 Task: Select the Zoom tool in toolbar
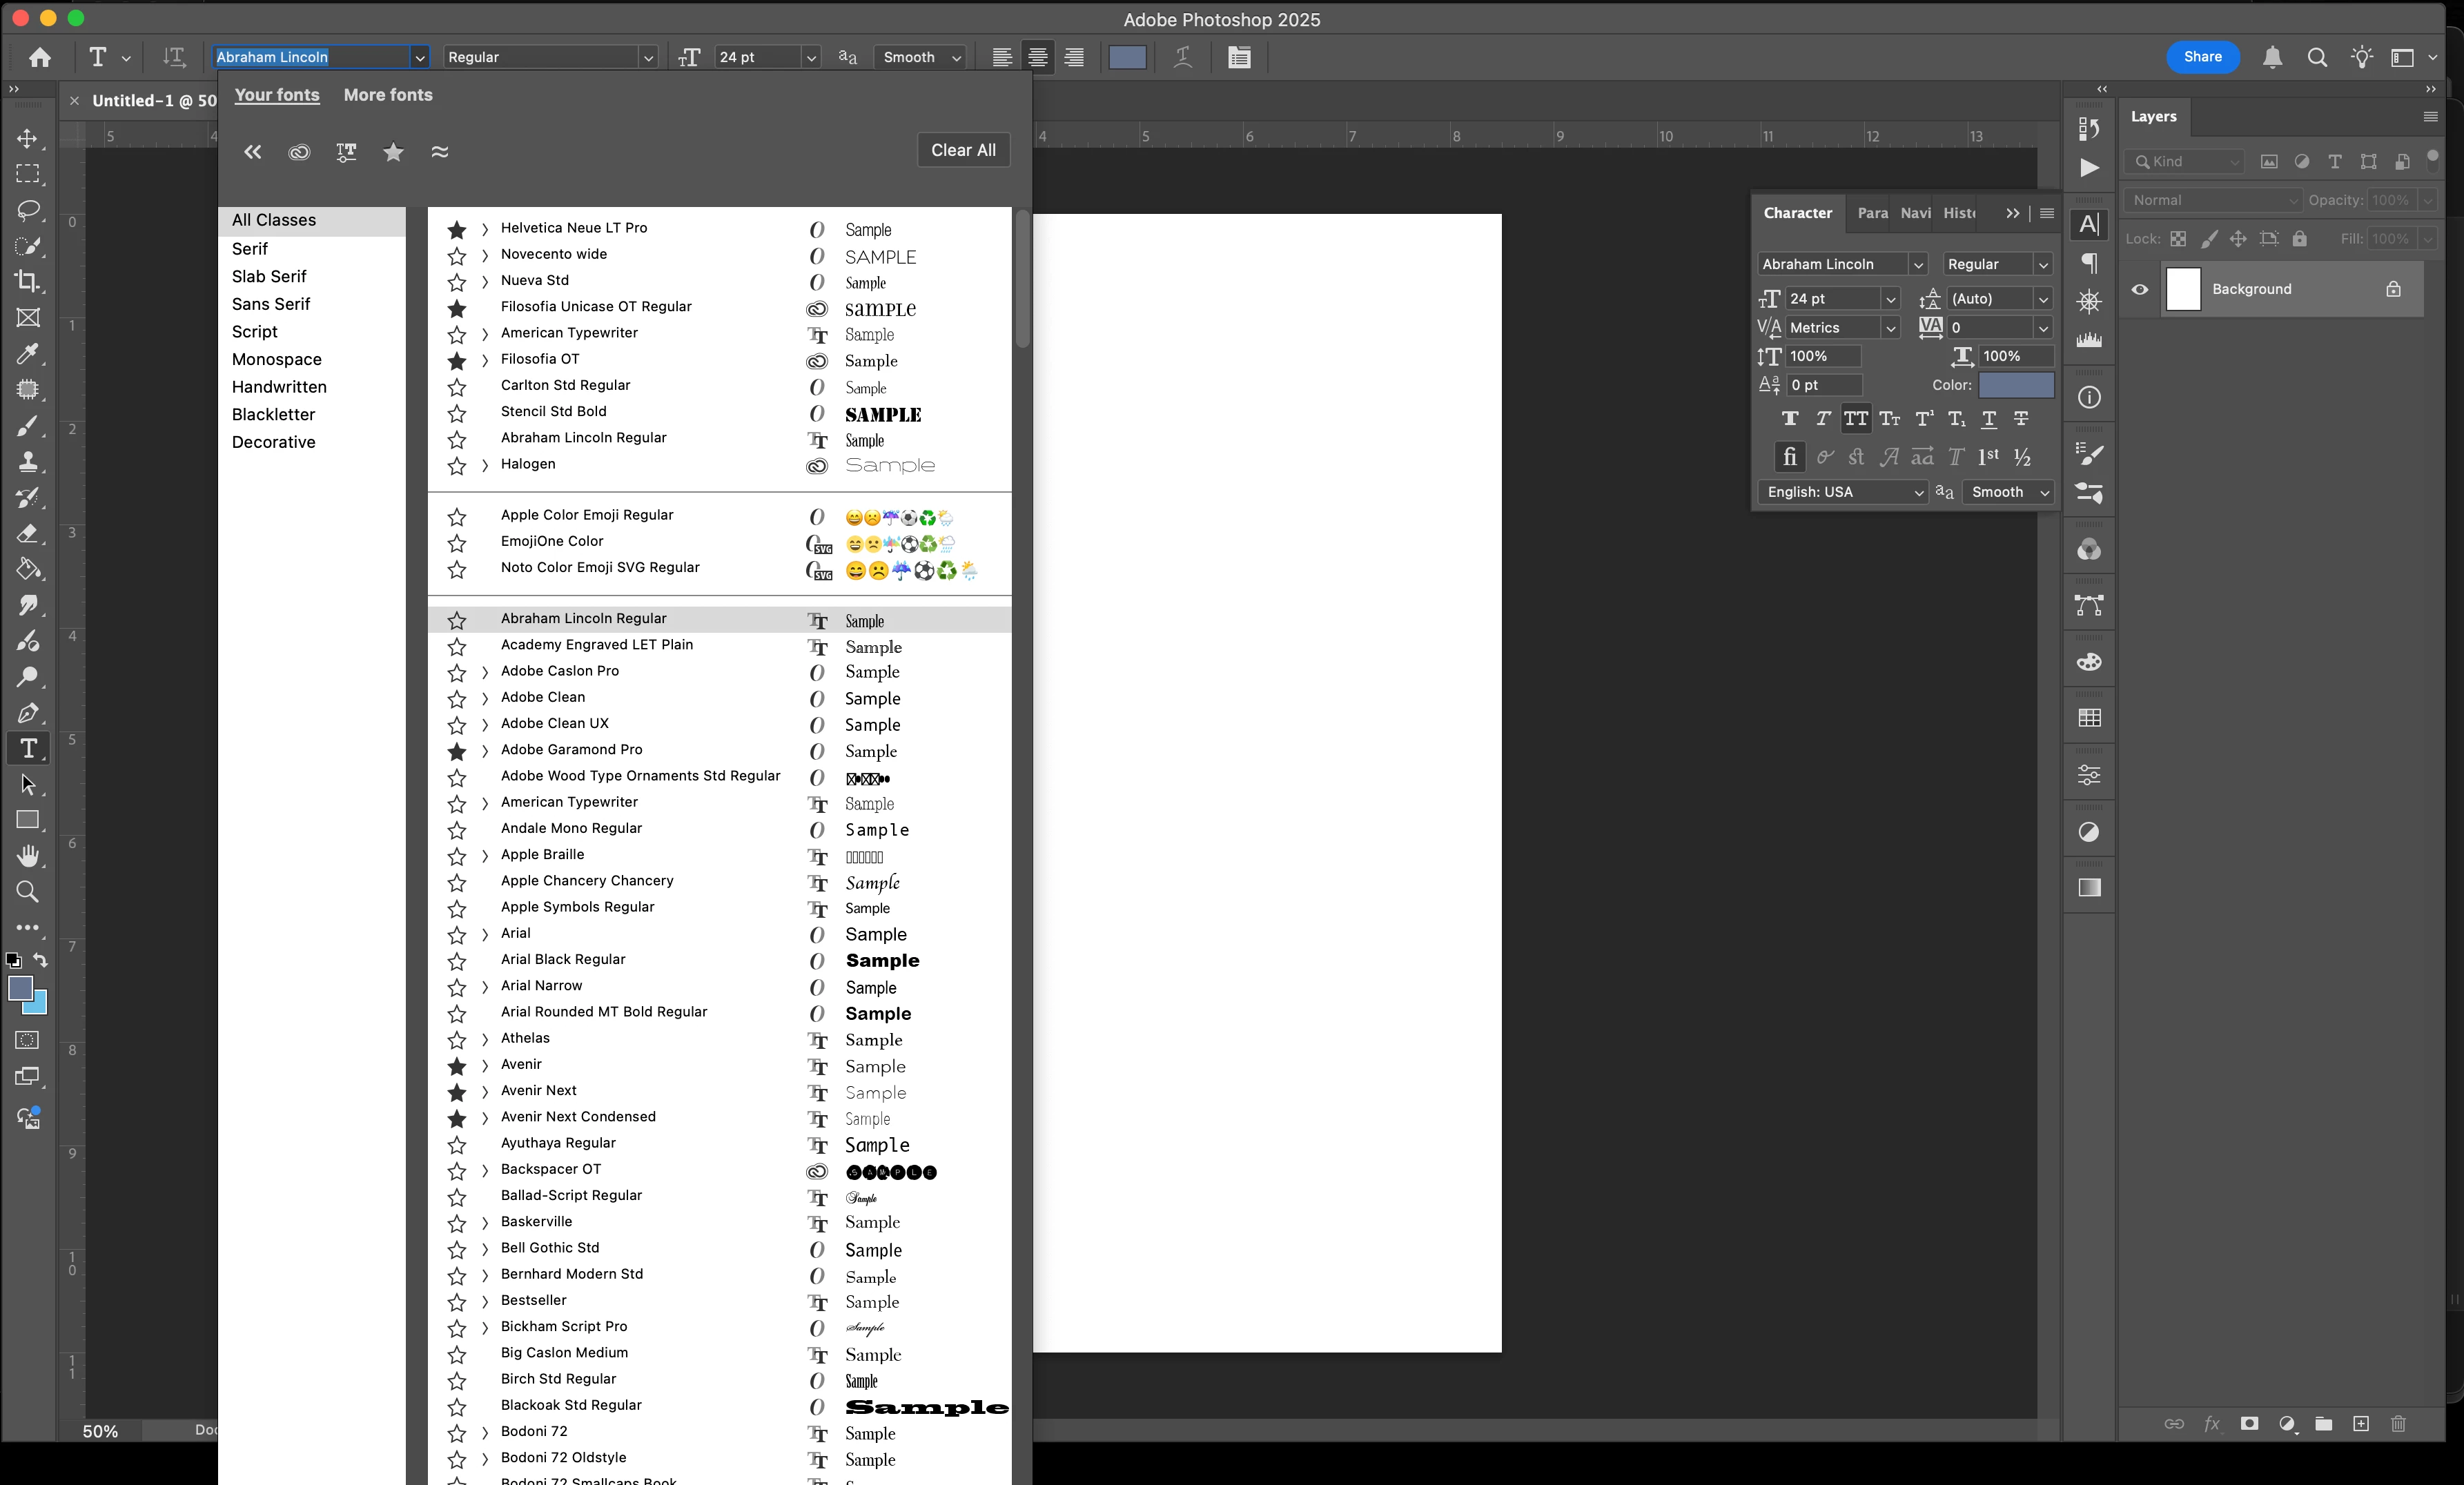pos(28,892)
